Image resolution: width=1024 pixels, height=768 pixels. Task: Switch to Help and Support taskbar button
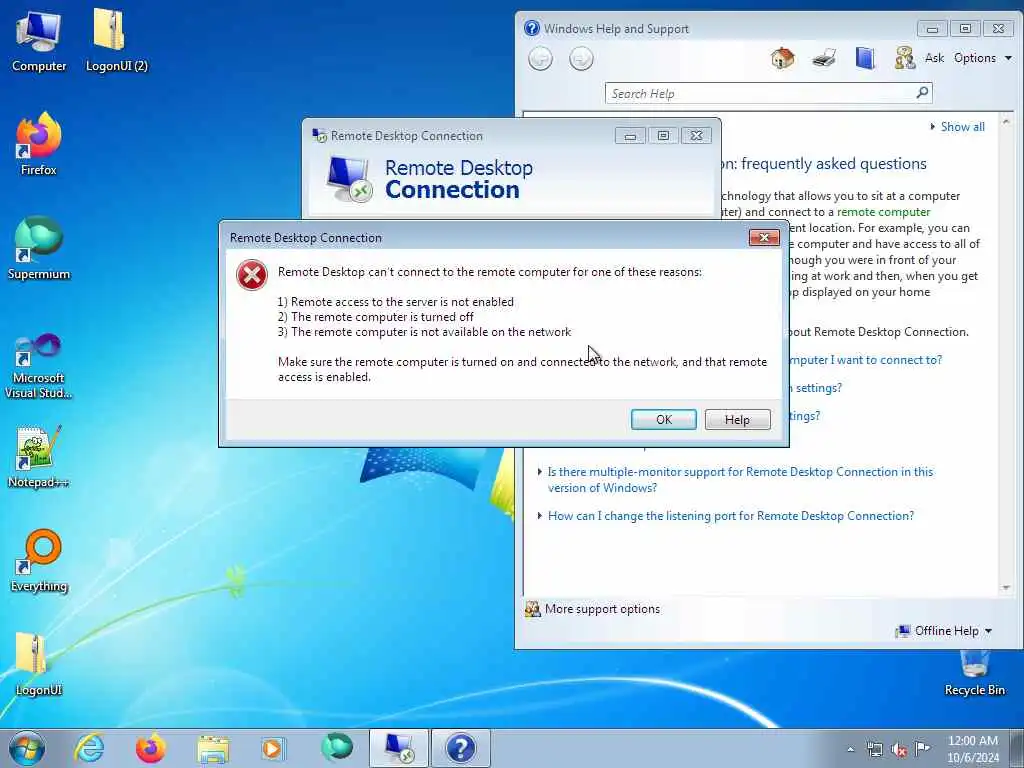pos(460,748)
